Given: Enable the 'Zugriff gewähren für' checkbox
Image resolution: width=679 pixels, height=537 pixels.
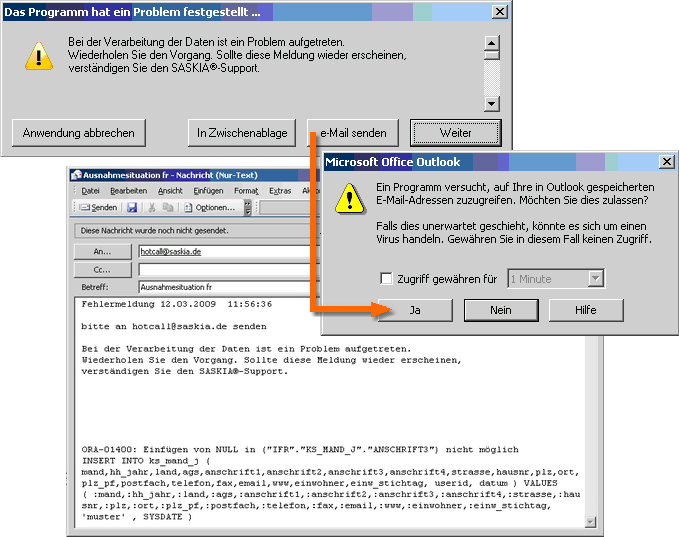Looking at the screenshot, I should pos(386,279).
